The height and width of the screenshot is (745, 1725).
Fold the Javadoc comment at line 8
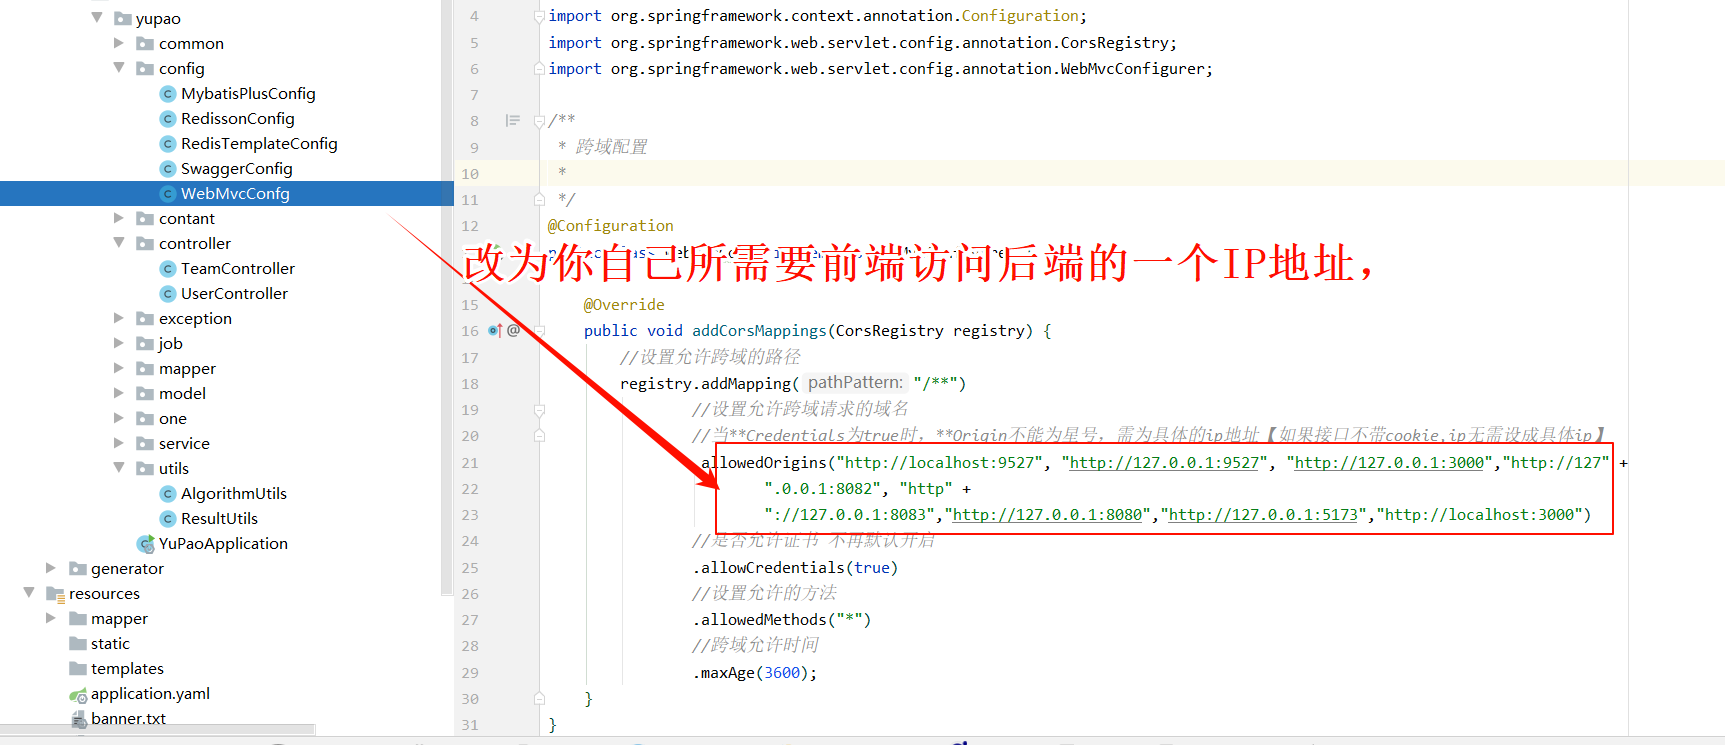click(539, 121)
